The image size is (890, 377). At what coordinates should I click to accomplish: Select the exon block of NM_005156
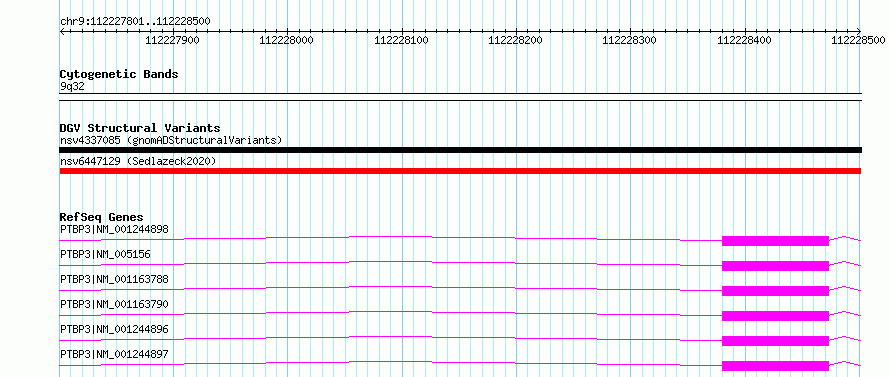tap(775, 266)
